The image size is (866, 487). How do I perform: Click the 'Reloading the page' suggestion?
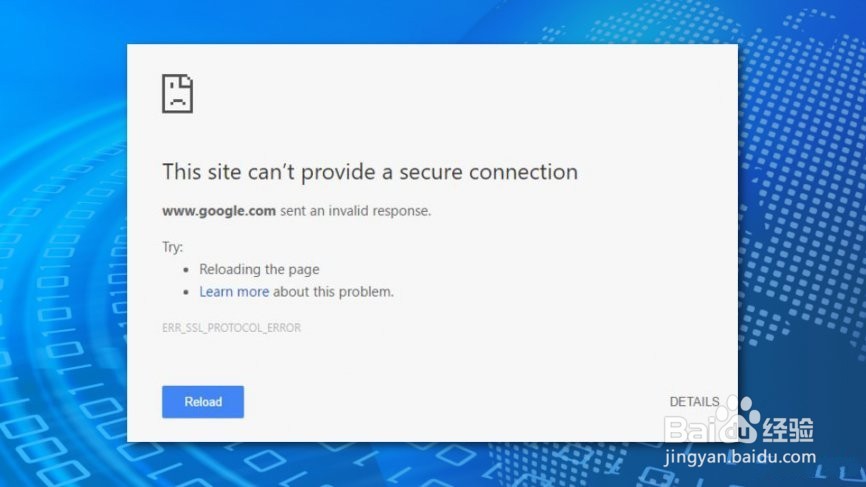[x=259, y=269]
